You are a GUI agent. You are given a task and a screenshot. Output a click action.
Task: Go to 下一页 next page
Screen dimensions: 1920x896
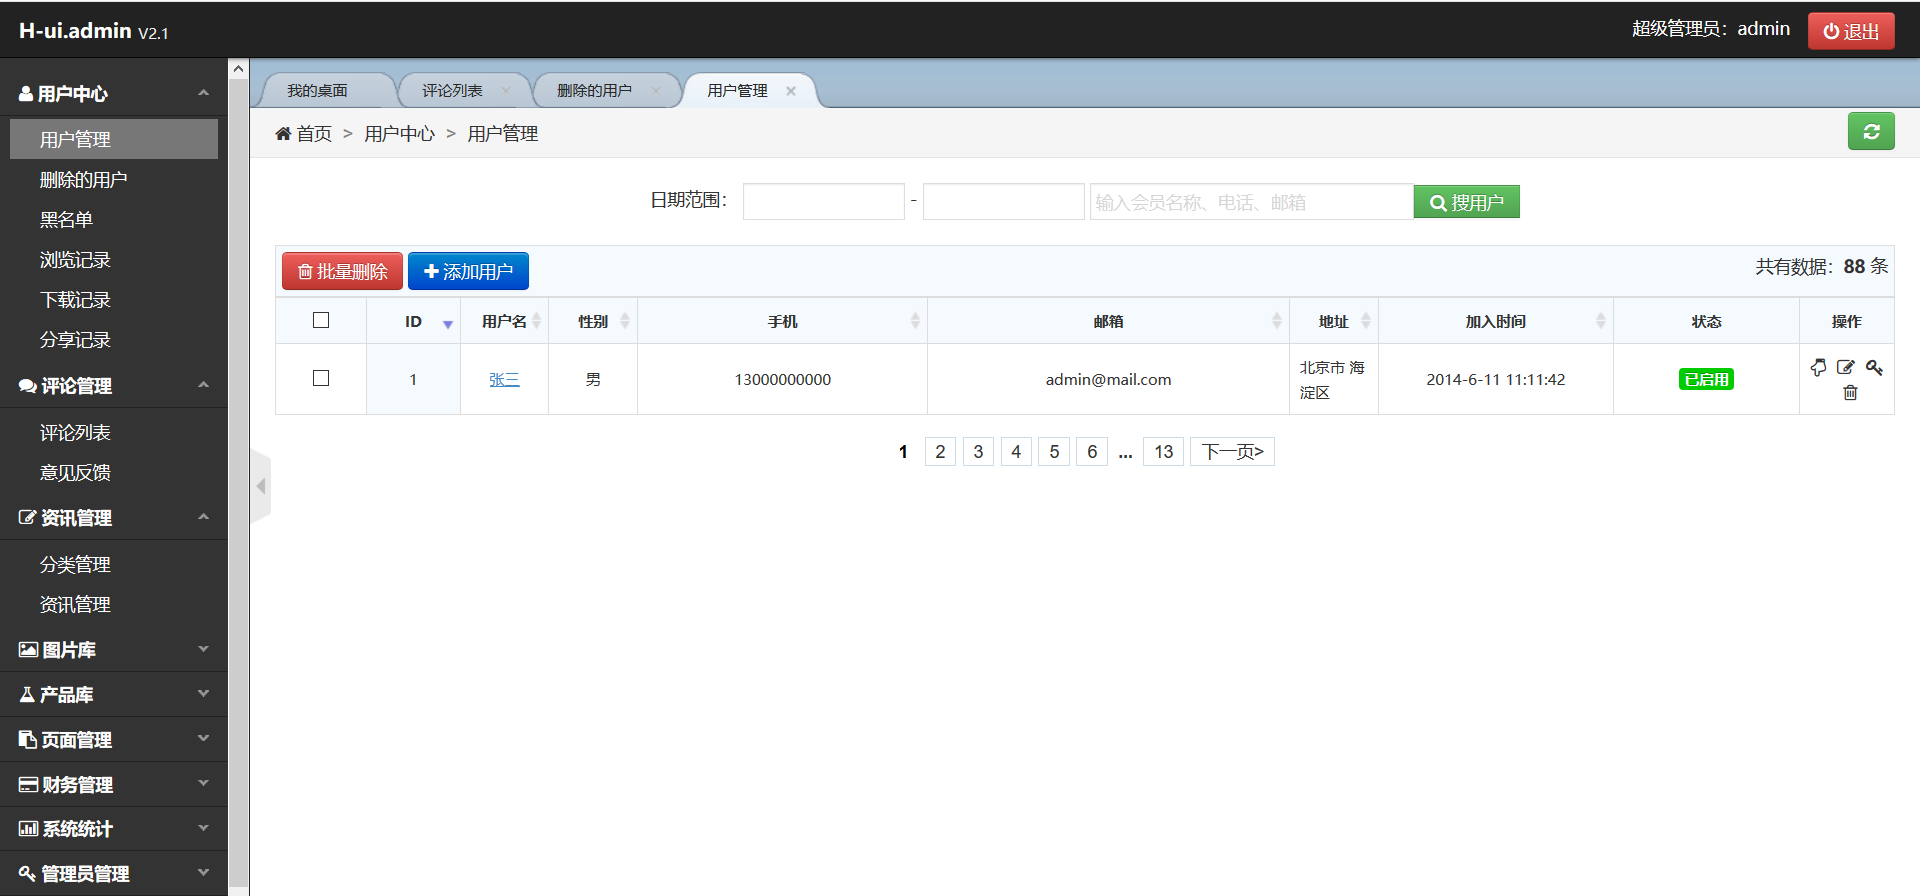[1232, 452]
